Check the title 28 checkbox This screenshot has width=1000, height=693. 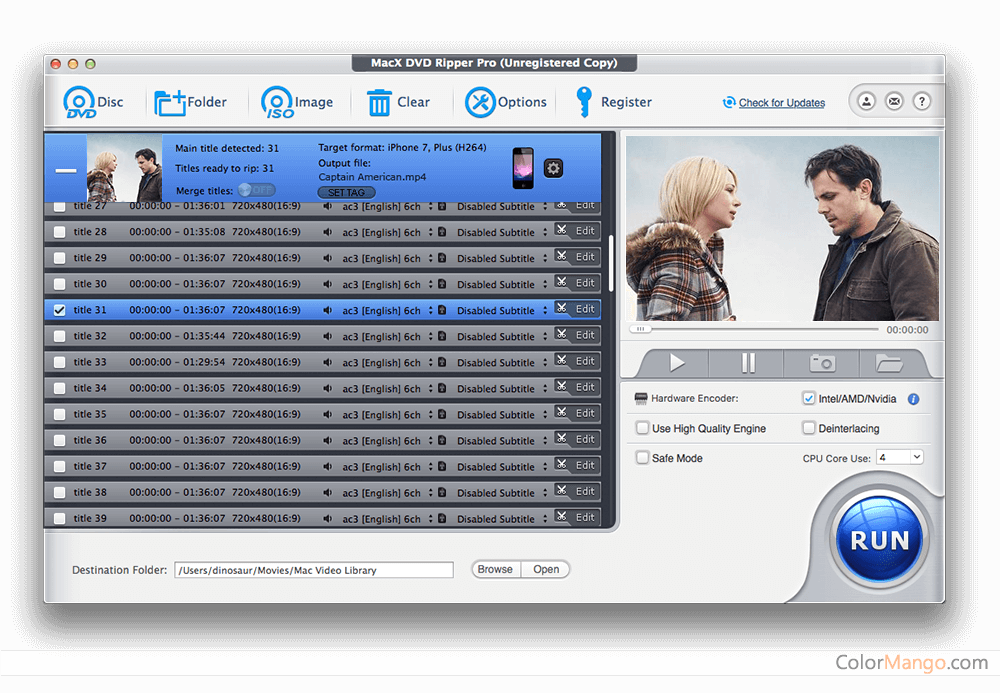(59, 231)
